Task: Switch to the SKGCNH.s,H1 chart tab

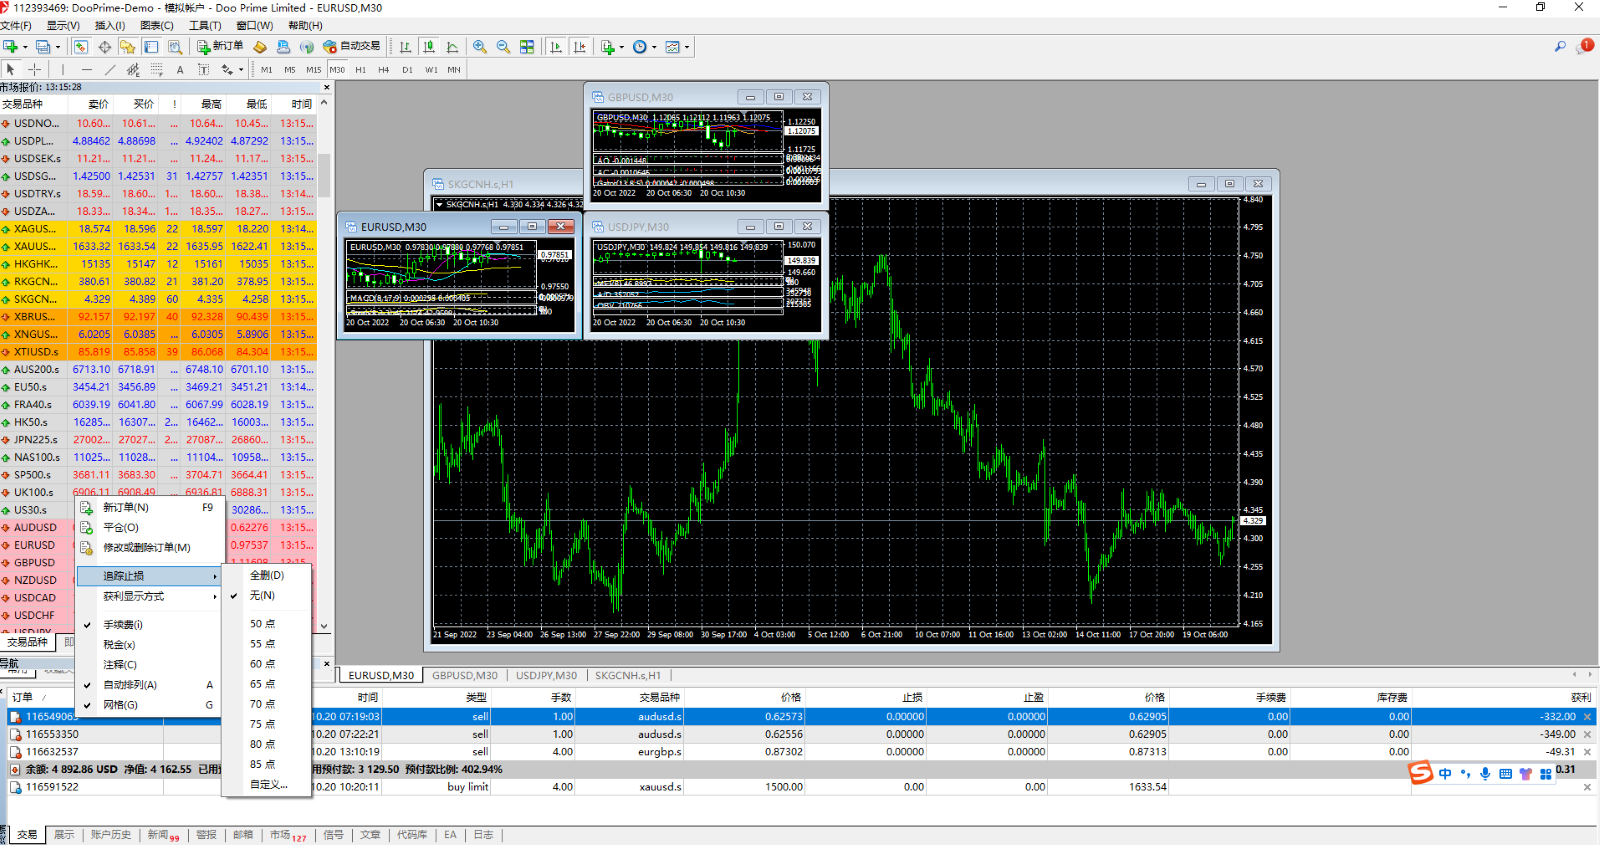Action: [628, 676]
